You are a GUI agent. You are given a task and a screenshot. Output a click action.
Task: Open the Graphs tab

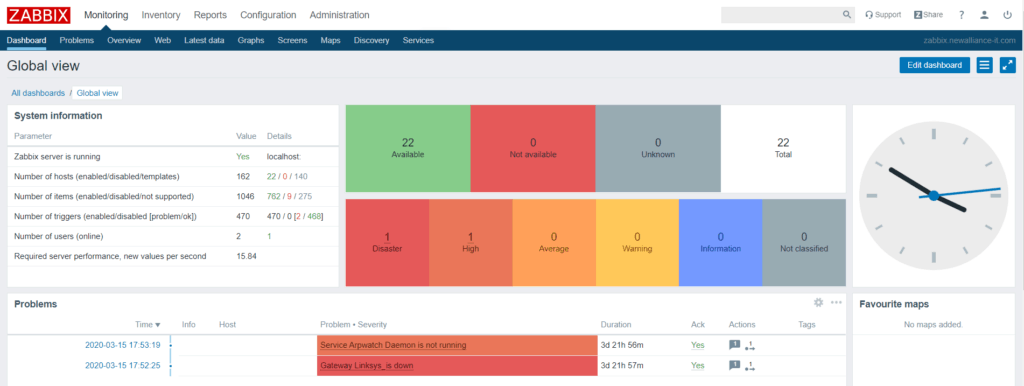[251, 40]
